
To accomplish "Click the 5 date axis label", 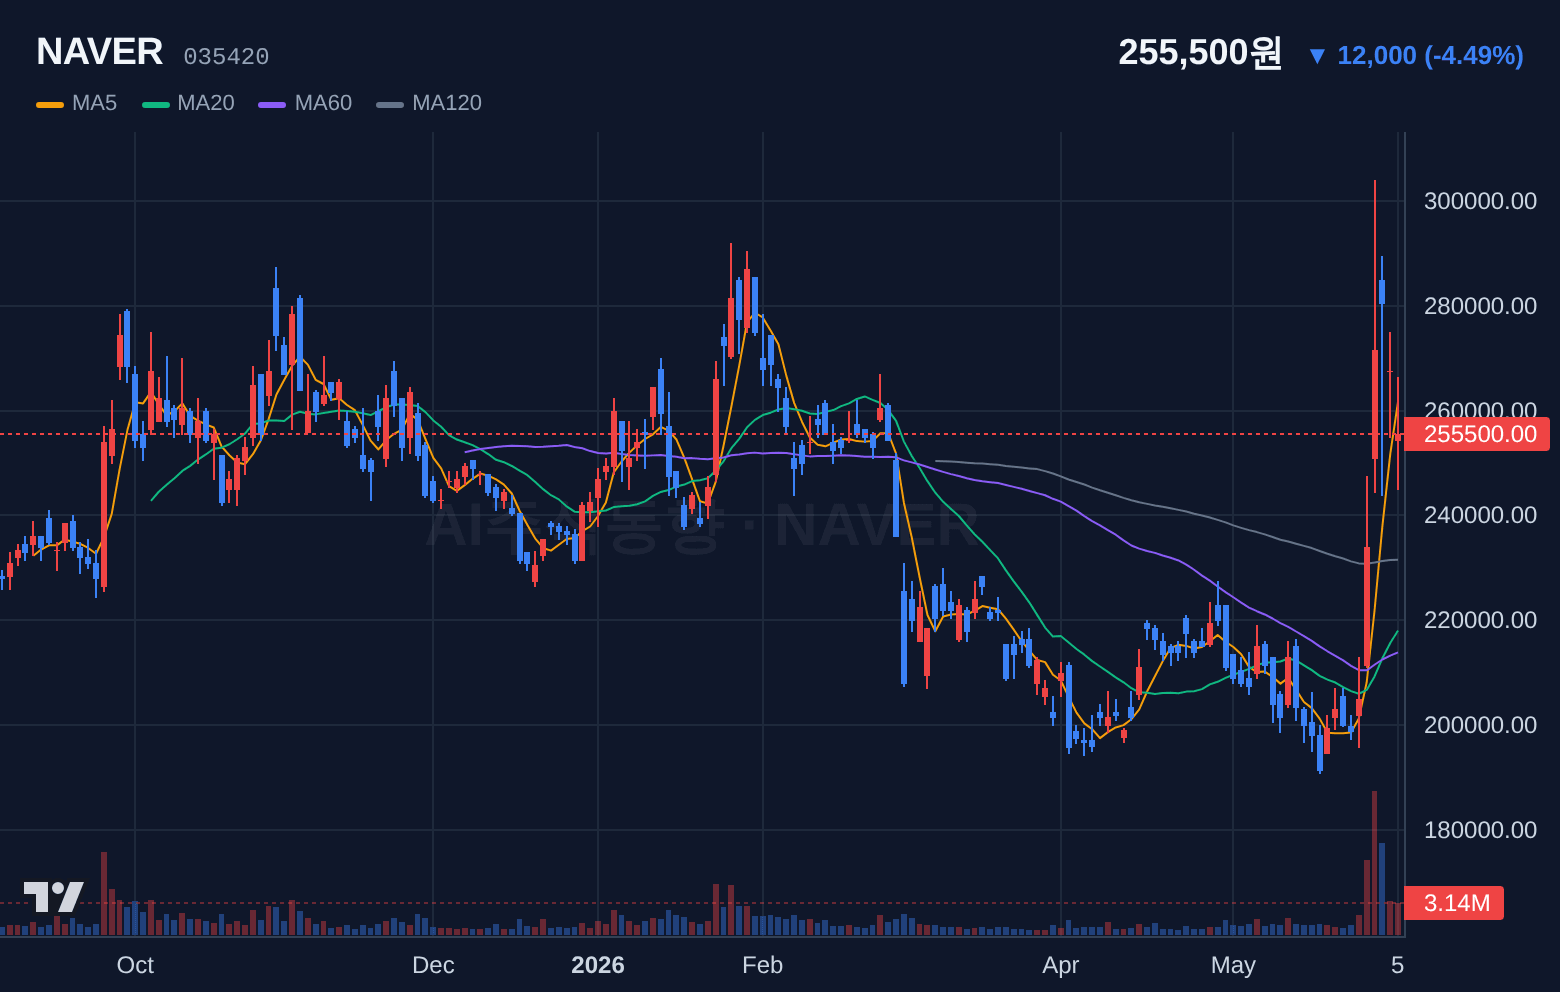I will pyautogui.click(x=1397, y=965).
